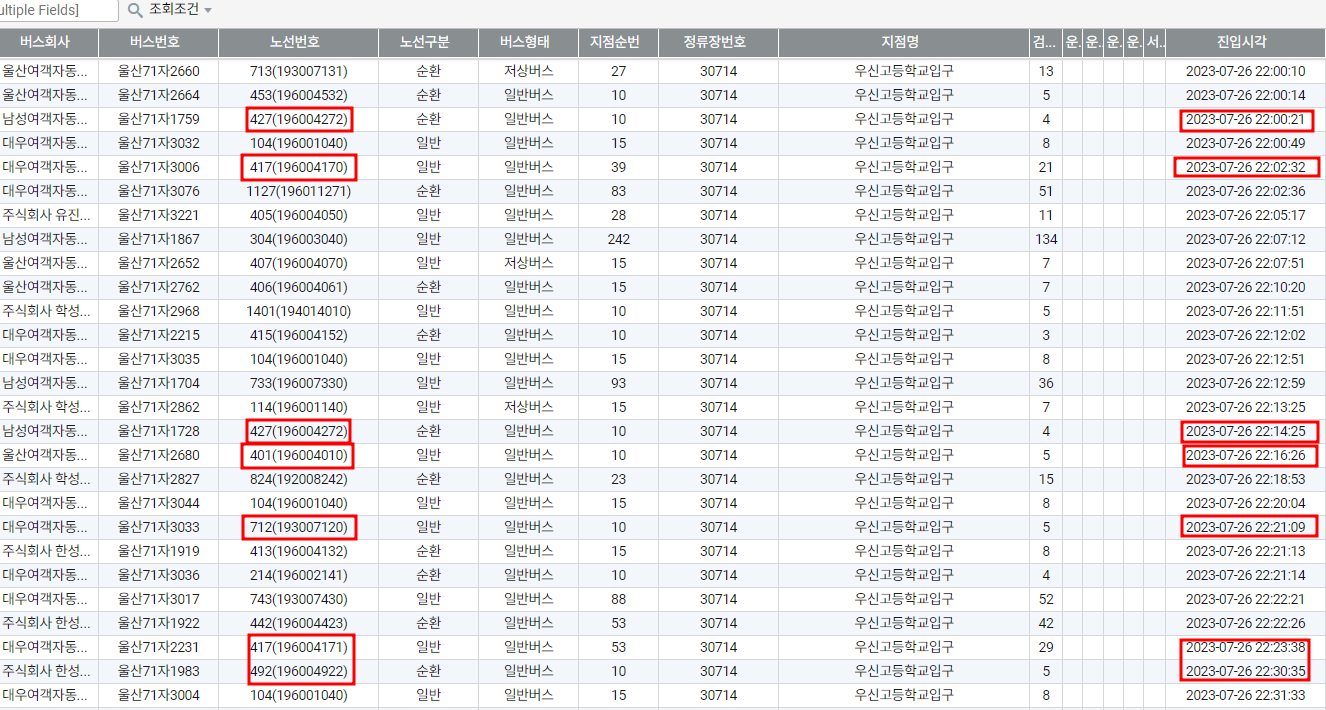Click route cell 304(196003040)
The height and width of the screenshot is (710, 1326).
(x=298, y=239)
